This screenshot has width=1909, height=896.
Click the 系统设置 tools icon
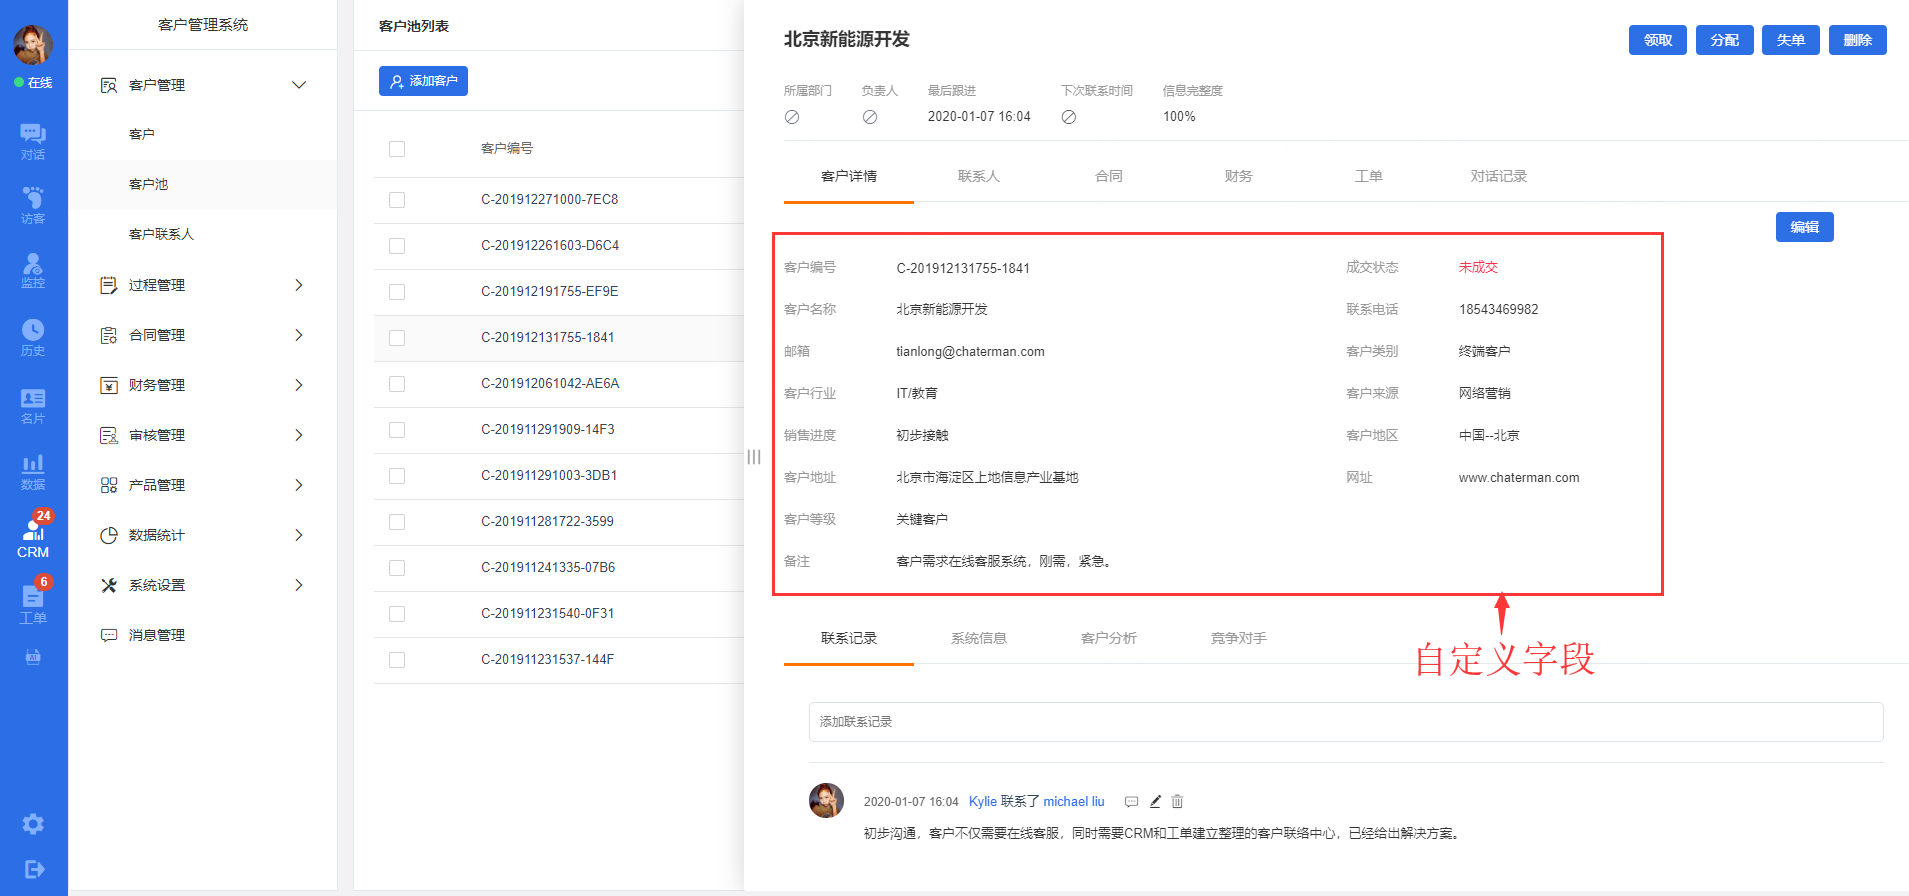[x=109, y=585]
